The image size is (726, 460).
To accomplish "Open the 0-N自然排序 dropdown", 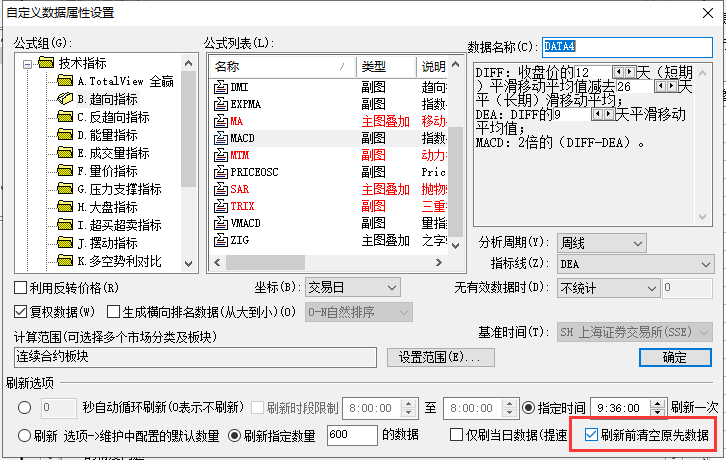I will [358, 312].
